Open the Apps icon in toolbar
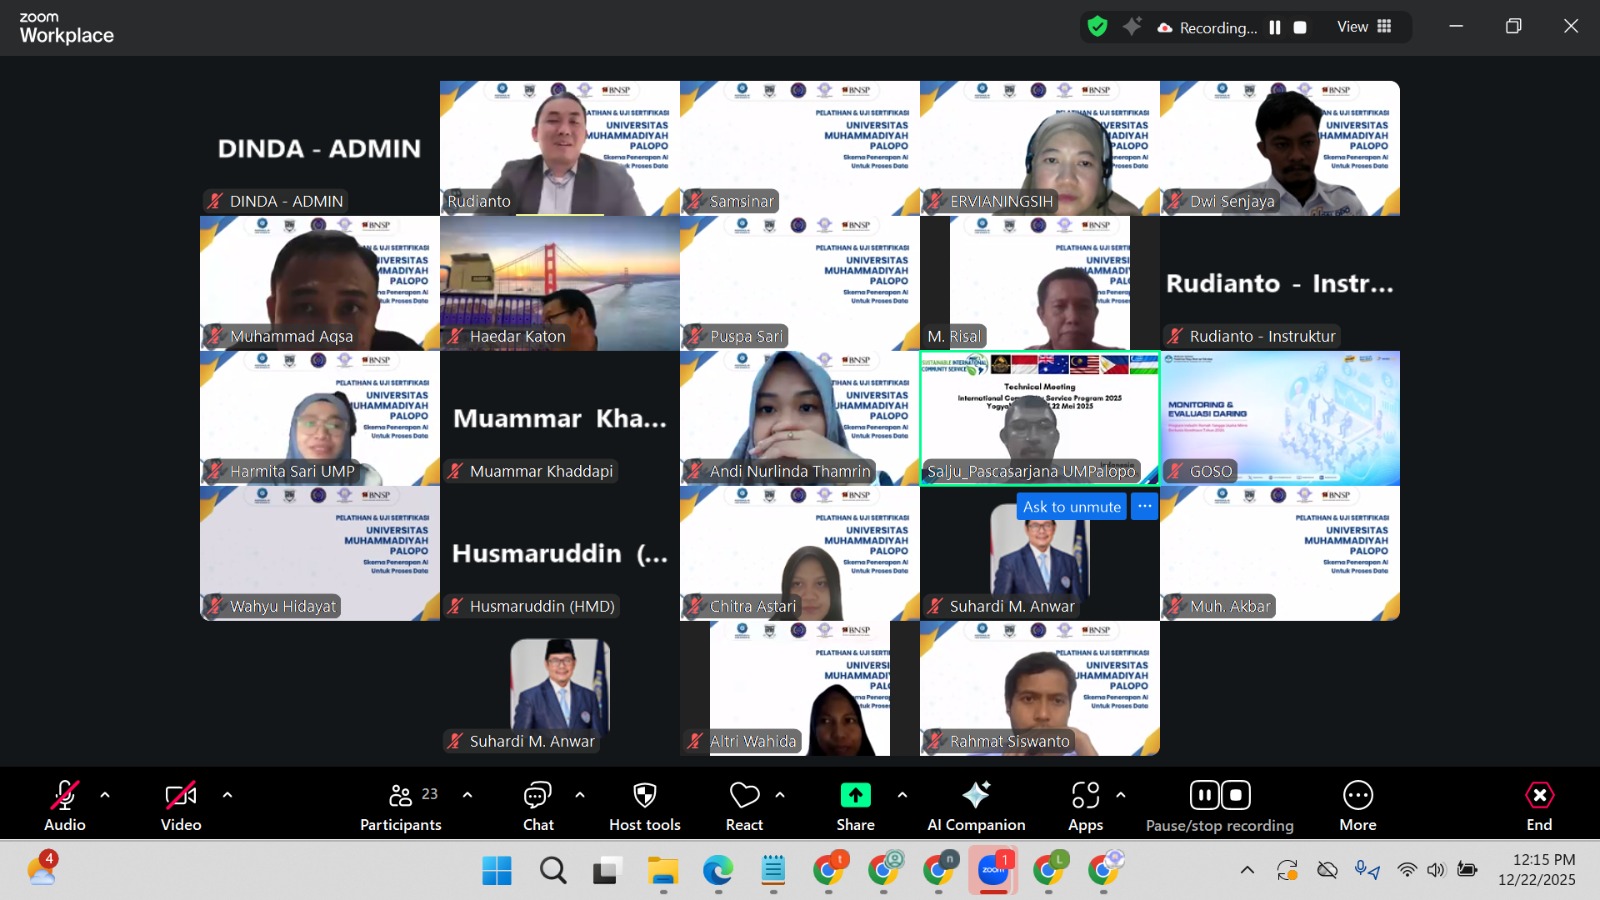 (x=1085, y=805)
